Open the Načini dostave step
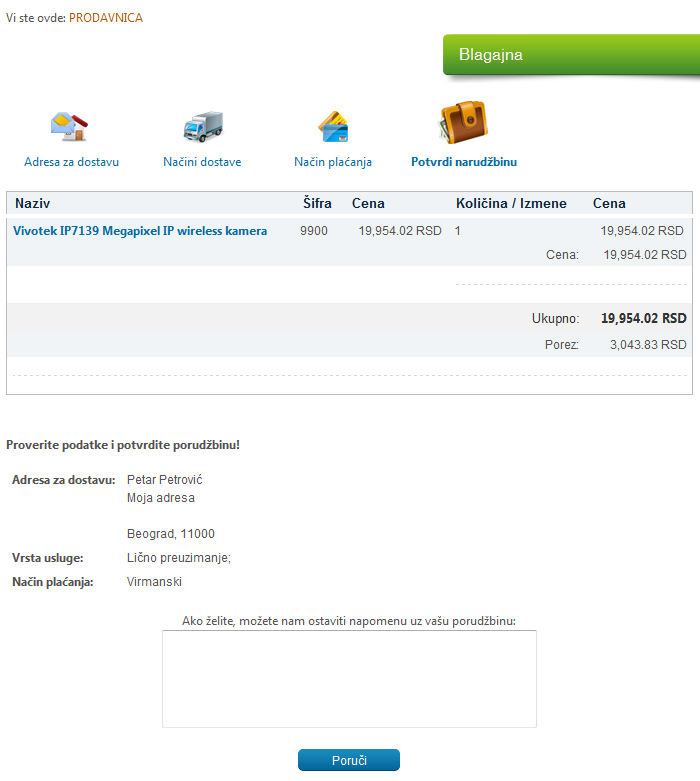 coord(202,162)
